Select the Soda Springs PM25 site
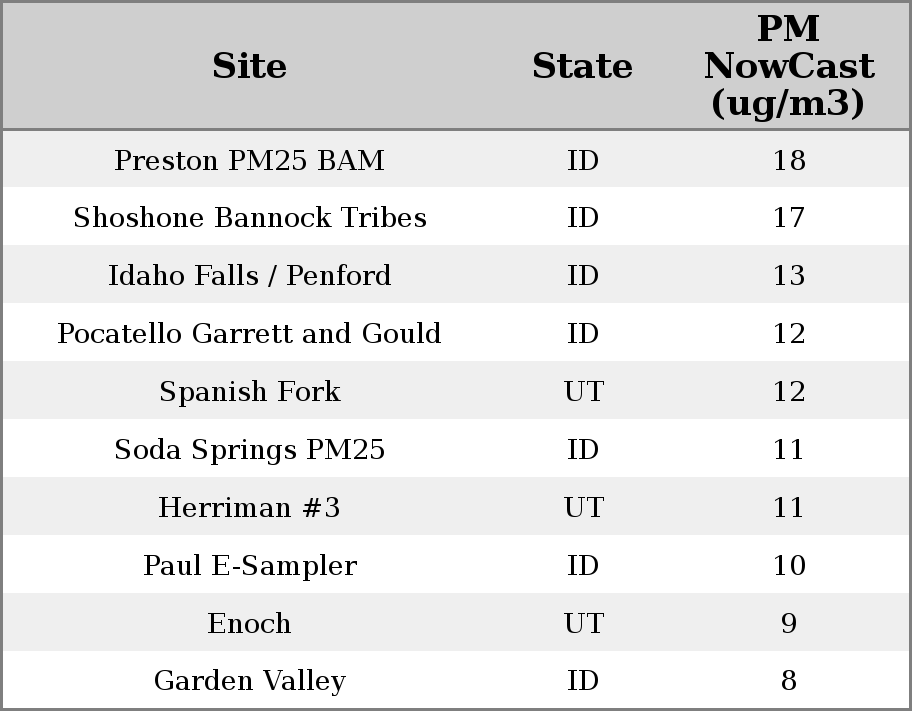Screen dimensions: 912x711 [x=249, y=450]
